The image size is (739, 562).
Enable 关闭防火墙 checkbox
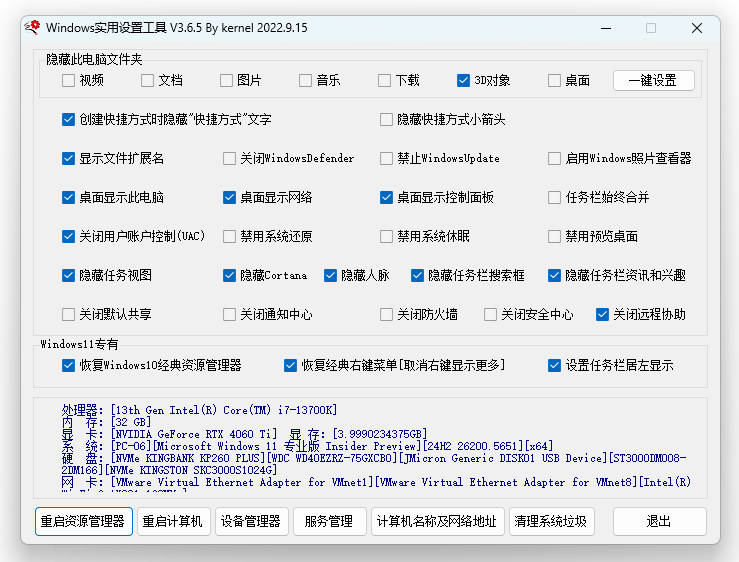click(386, 314)
